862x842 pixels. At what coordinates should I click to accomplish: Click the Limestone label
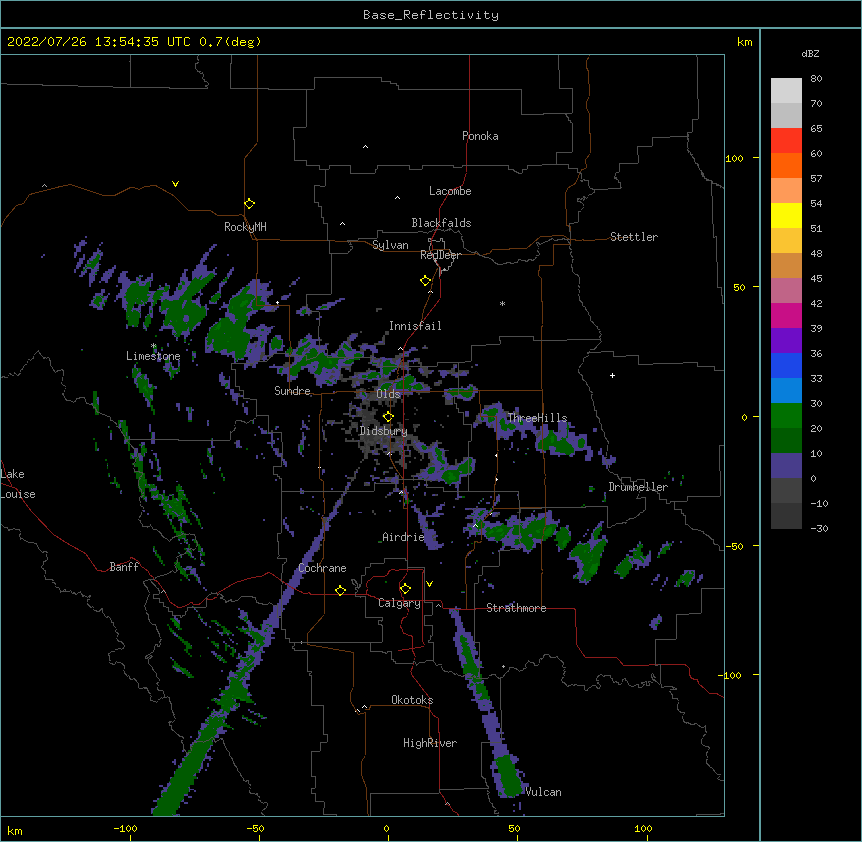pos(153,356)
